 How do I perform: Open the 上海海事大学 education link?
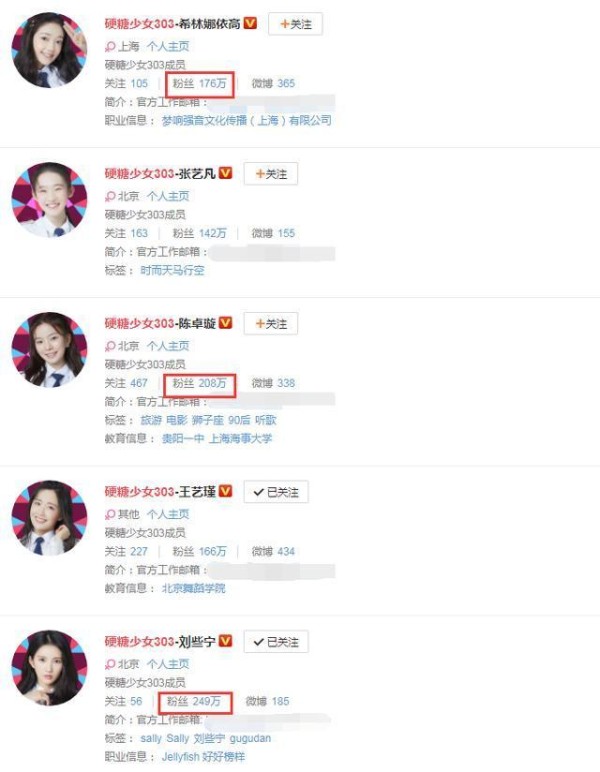coord(240,438)
